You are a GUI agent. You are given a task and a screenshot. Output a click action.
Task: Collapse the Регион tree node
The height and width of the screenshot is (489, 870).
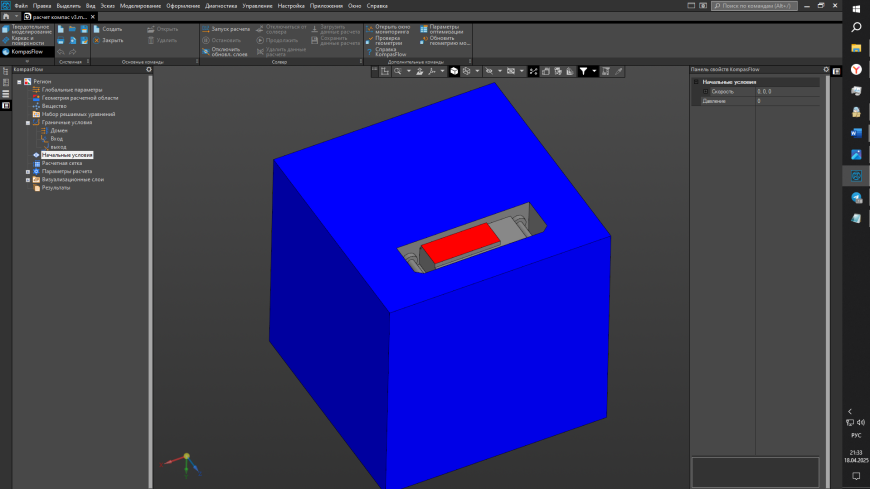pyautogui.click(x=19, y=82)
